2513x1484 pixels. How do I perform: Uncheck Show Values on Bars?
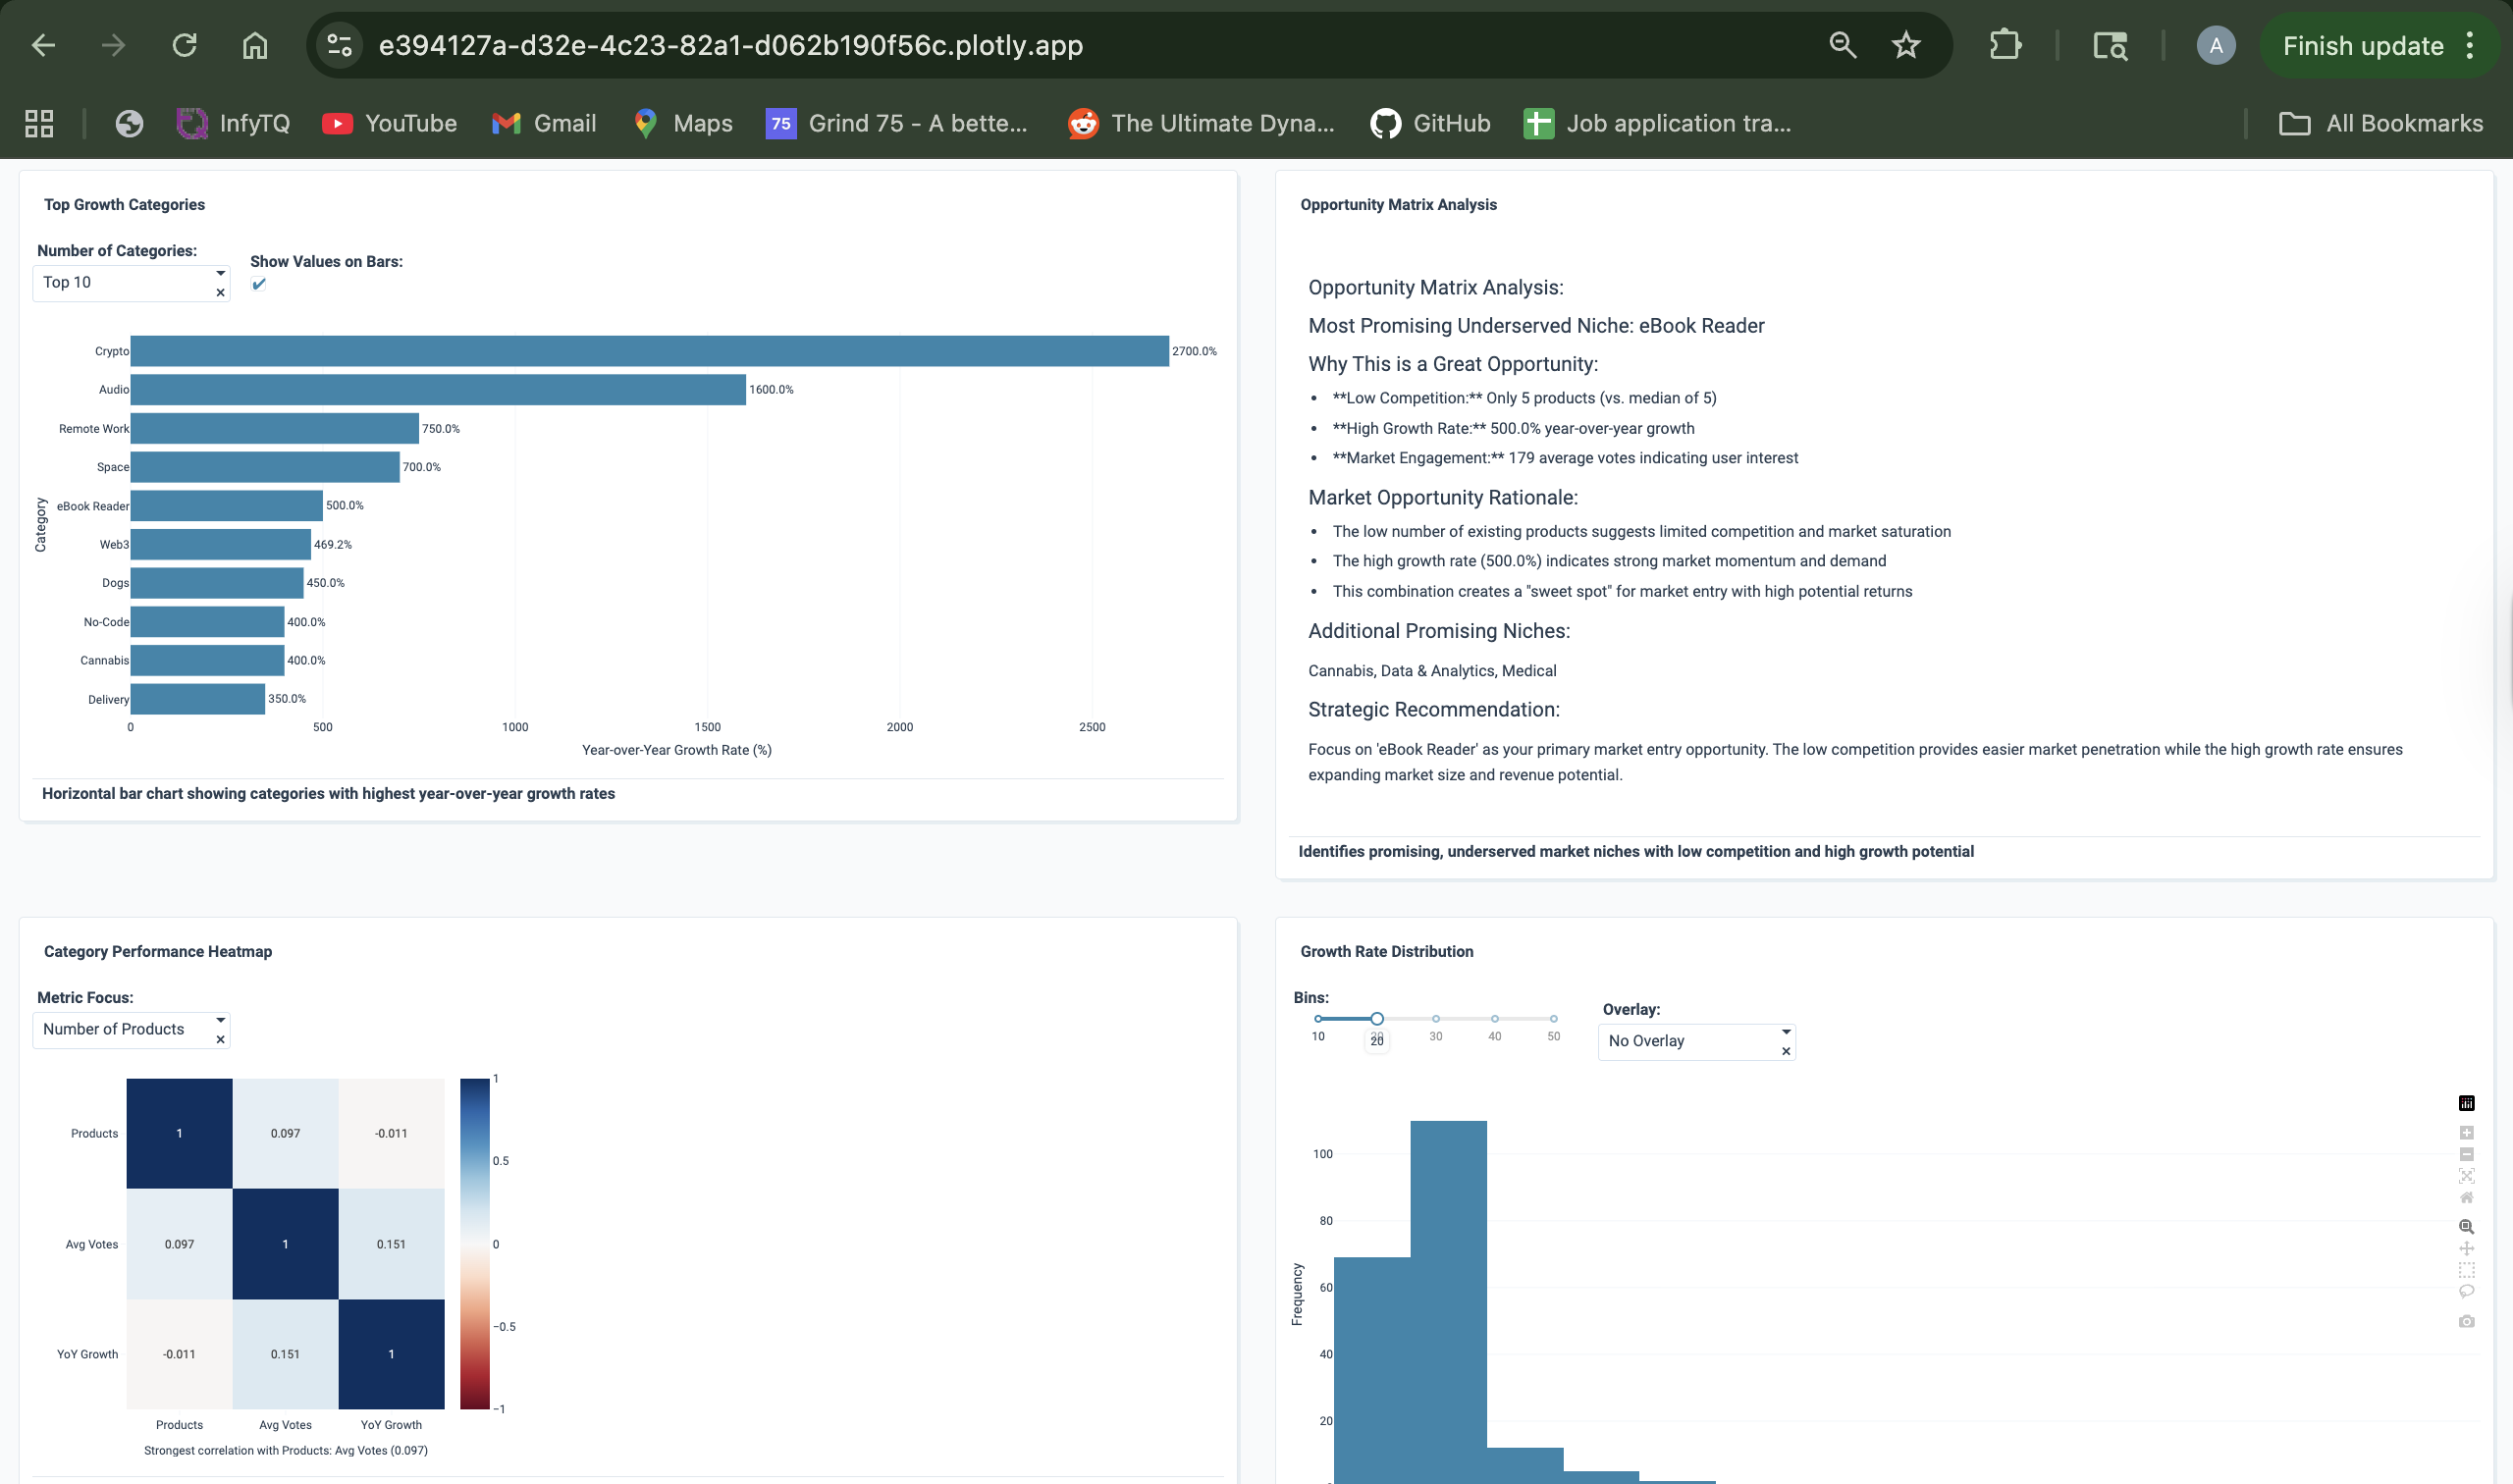coord(259,284)
